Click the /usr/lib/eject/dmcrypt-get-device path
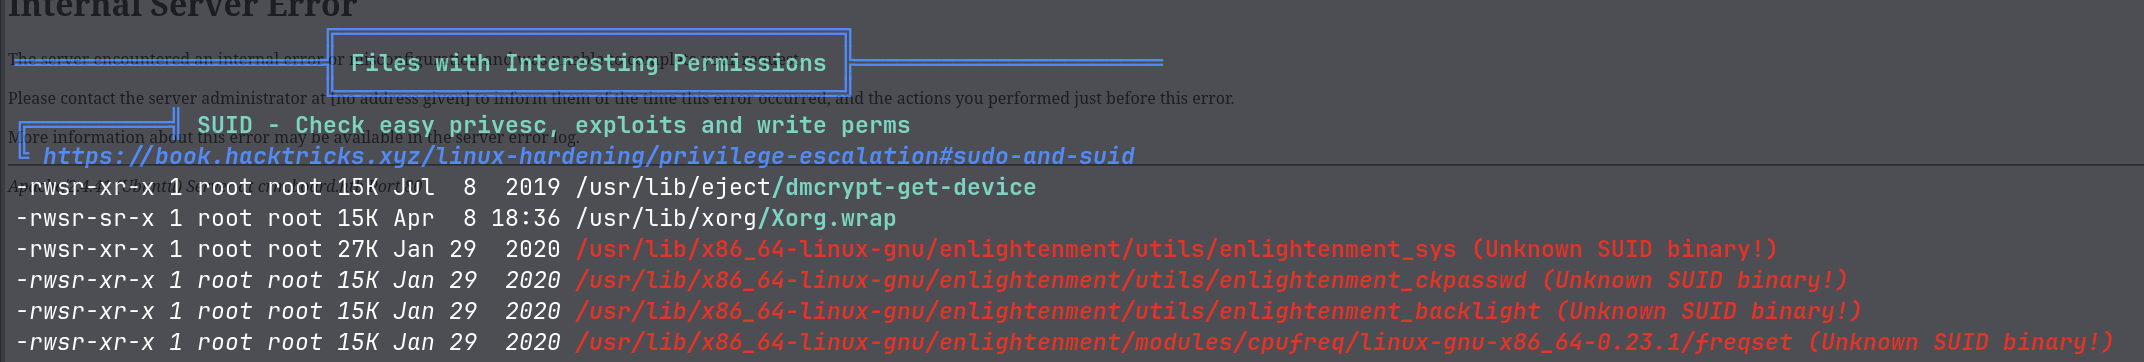 (806, 187)
